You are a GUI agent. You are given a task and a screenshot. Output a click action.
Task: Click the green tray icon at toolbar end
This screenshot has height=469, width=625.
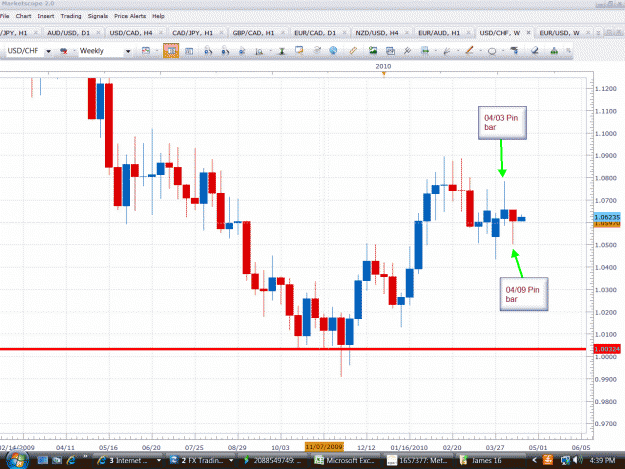pos(554,51)
